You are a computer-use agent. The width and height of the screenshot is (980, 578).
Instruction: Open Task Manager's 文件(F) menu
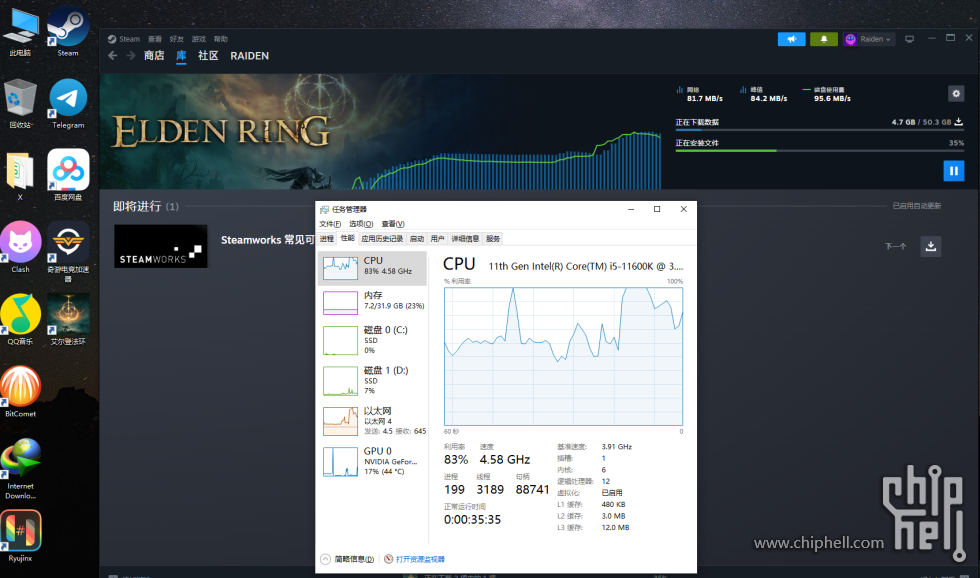(330, 224)
